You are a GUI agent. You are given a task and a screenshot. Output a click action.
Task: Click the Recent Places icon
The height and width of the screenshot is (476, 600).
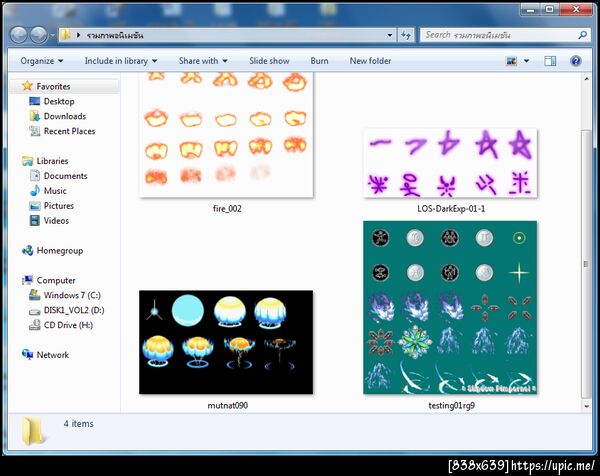(x=35, y=131)
